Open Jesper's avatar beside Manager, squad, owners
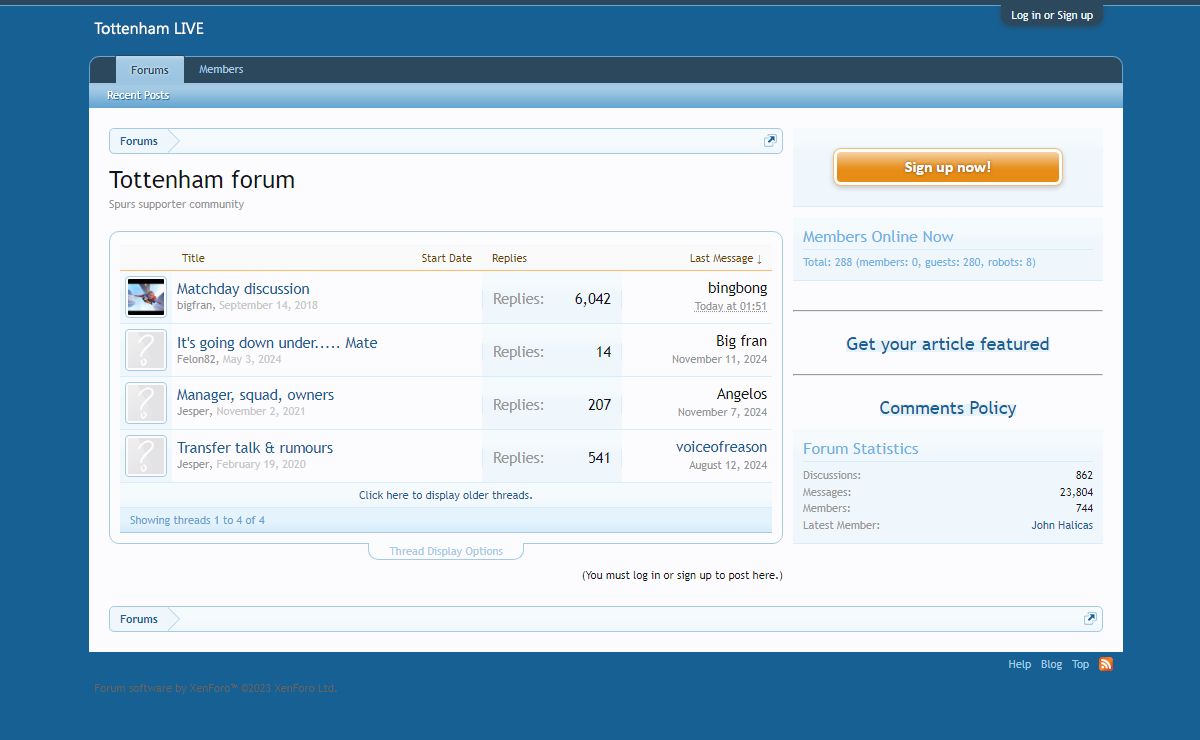 [146, 403]
